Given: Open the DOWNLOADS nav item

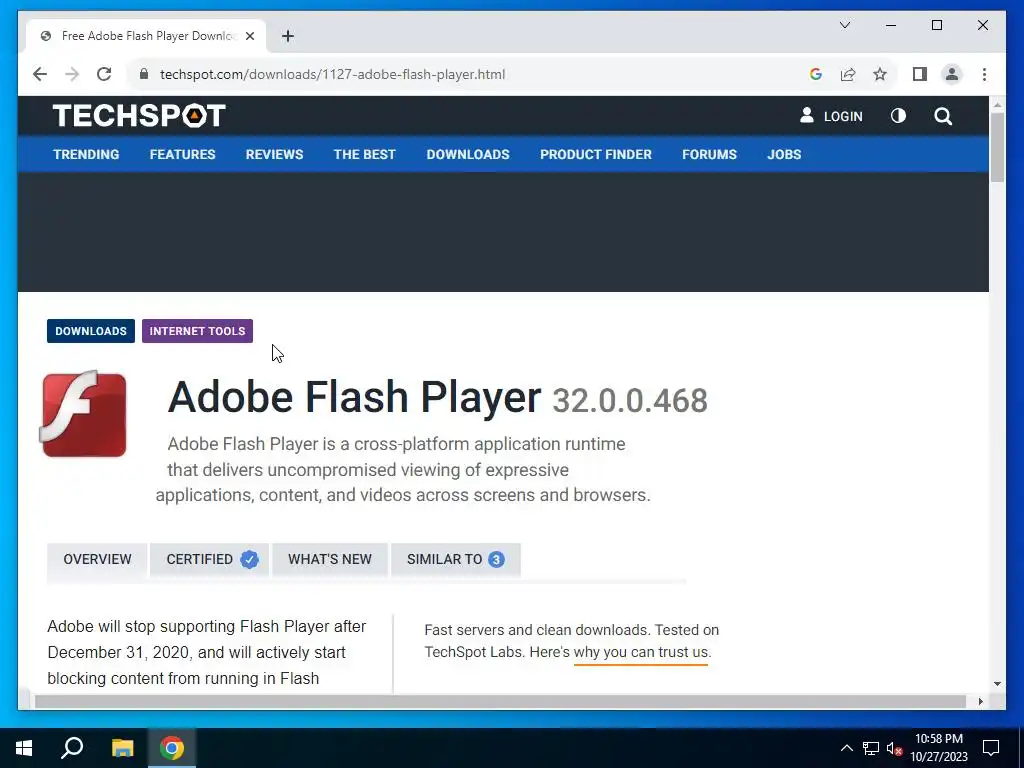Looking at the screenshot, I should [x=468, y=155].
